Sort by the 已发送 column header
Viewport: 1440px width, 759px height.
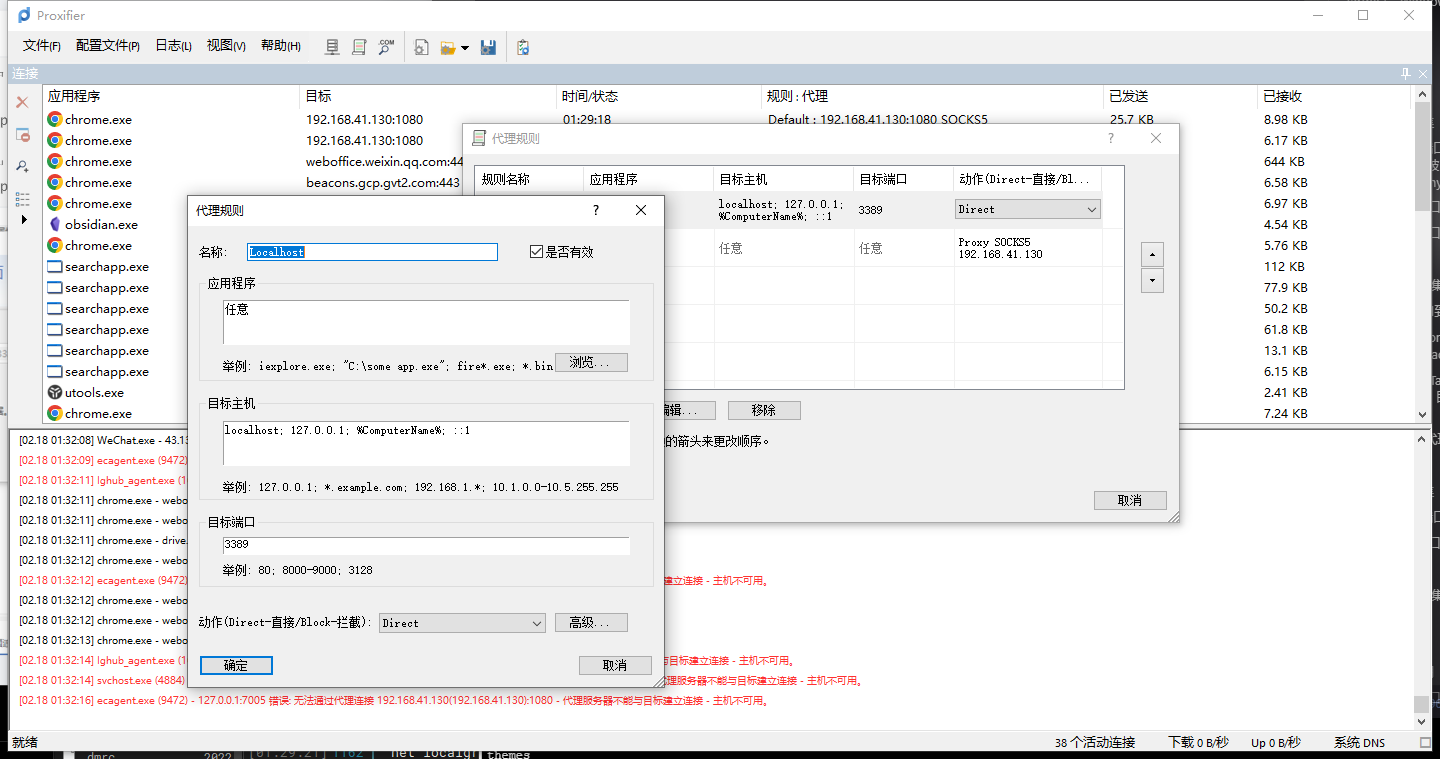click(x=1180, y=96)
